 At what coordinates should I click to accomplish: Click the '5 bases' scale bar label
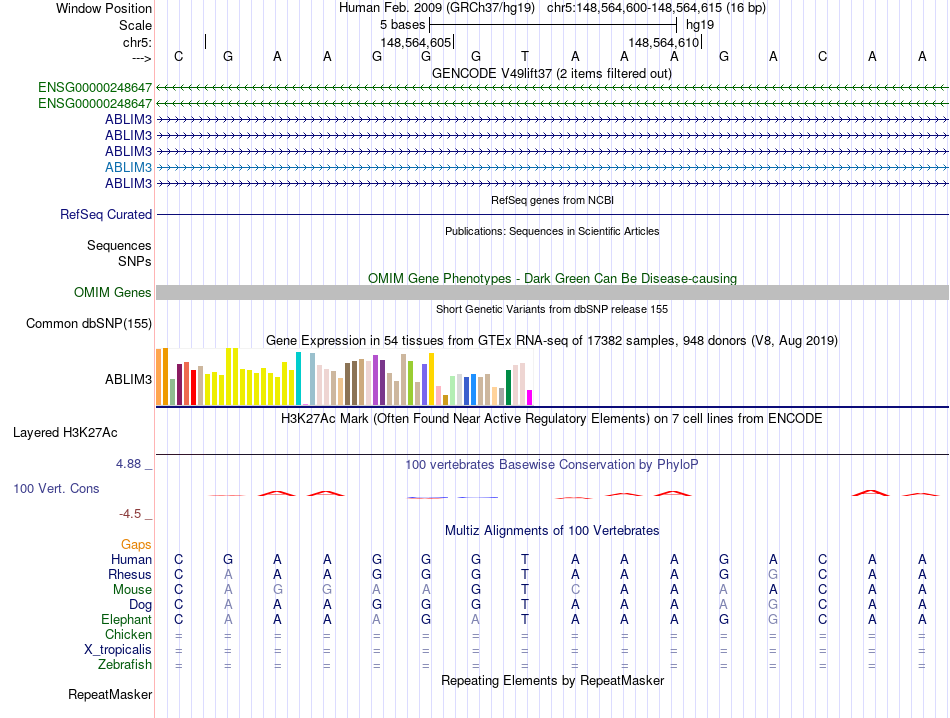point(402,25)
